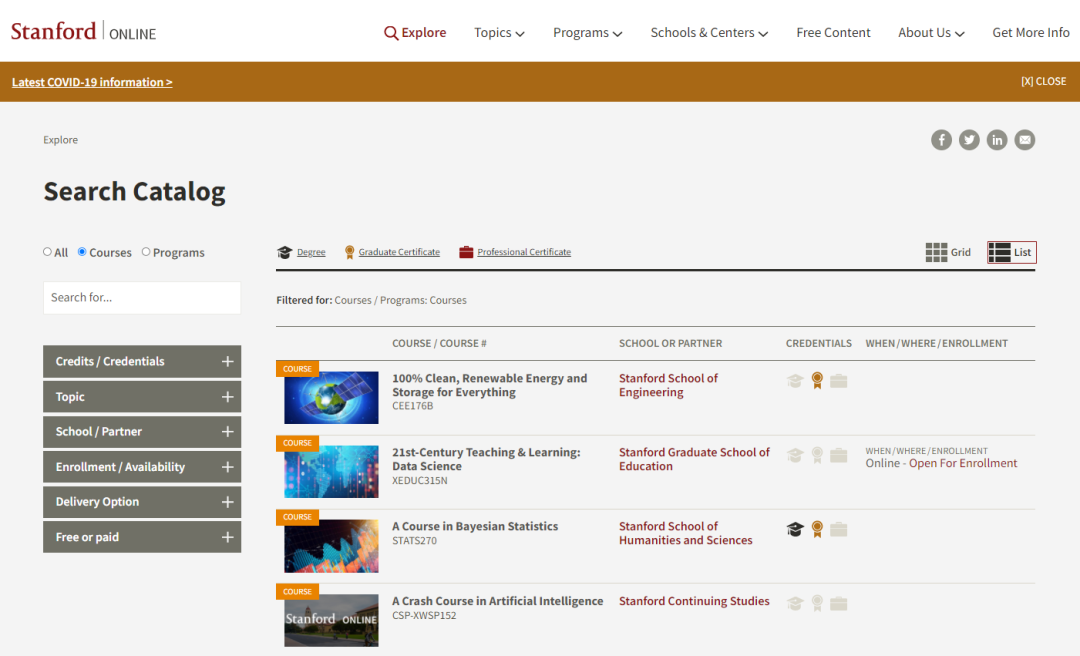Switch to Grid view icon
1080x656 pixels.
pyautogui.click(x=936, y=252)
